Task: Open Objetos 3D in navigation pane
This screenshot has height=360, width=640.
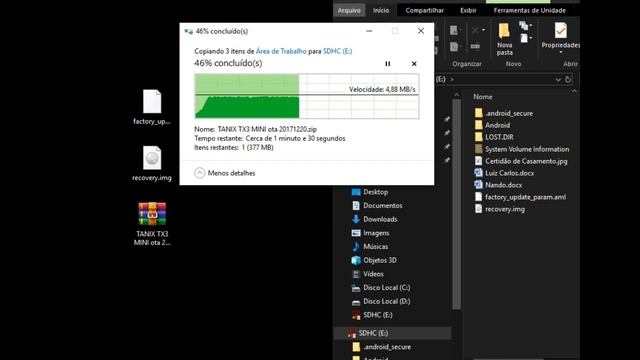Action: click(x=374, y=260)
